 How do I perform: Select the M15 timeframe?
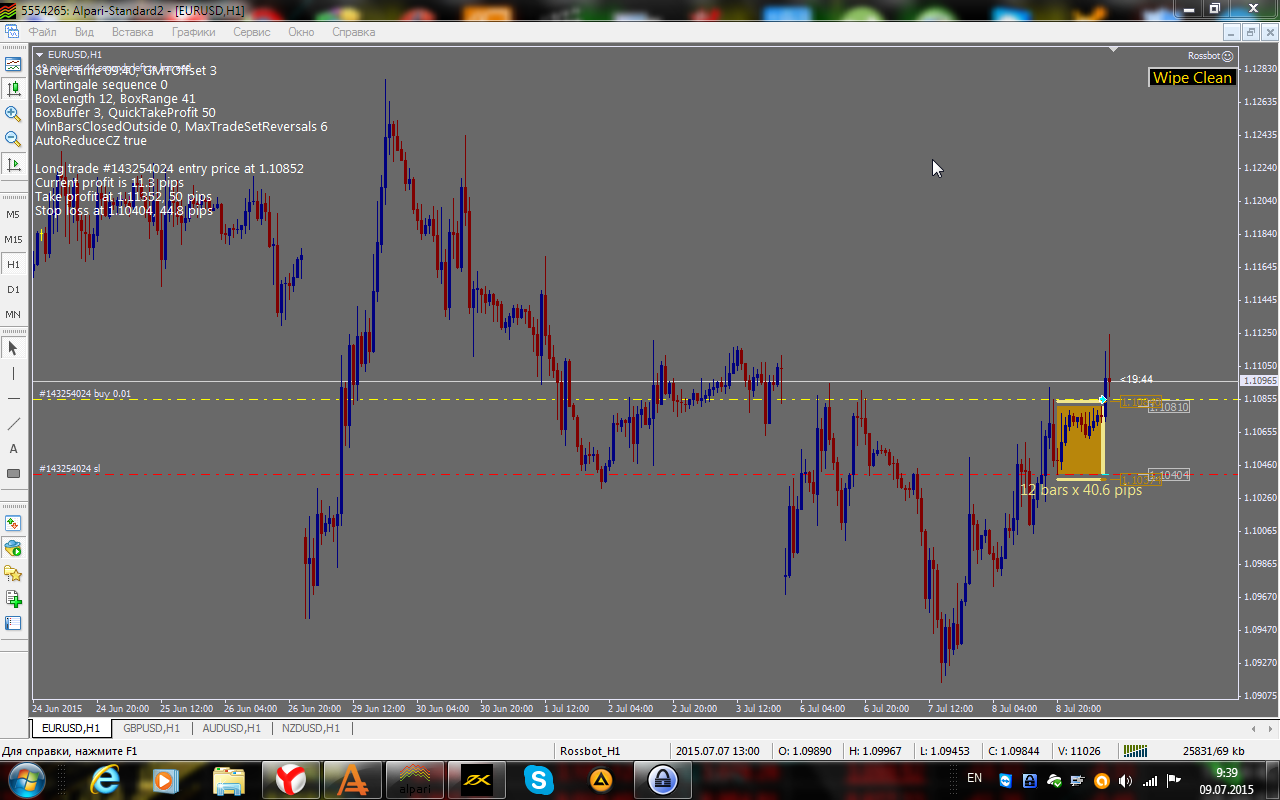point(13,239)
